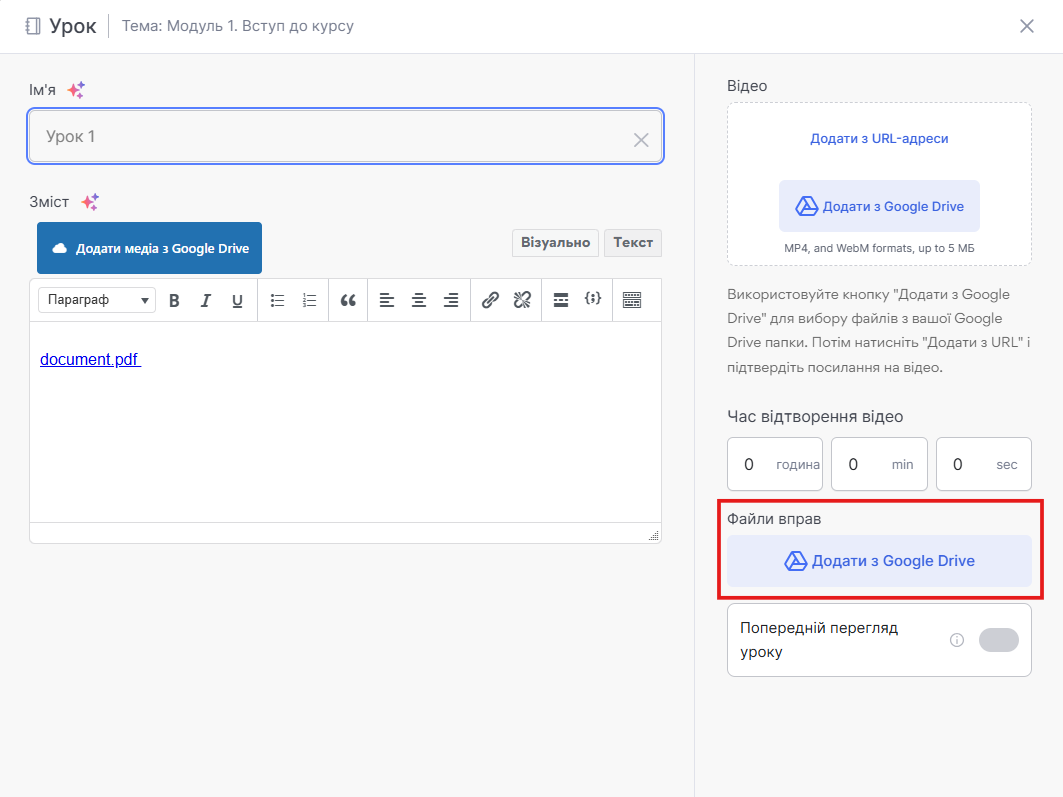Enable the lesson preview toggle switch
The width and height of the screenshot is (1063, 797).
tap(998, 640)
